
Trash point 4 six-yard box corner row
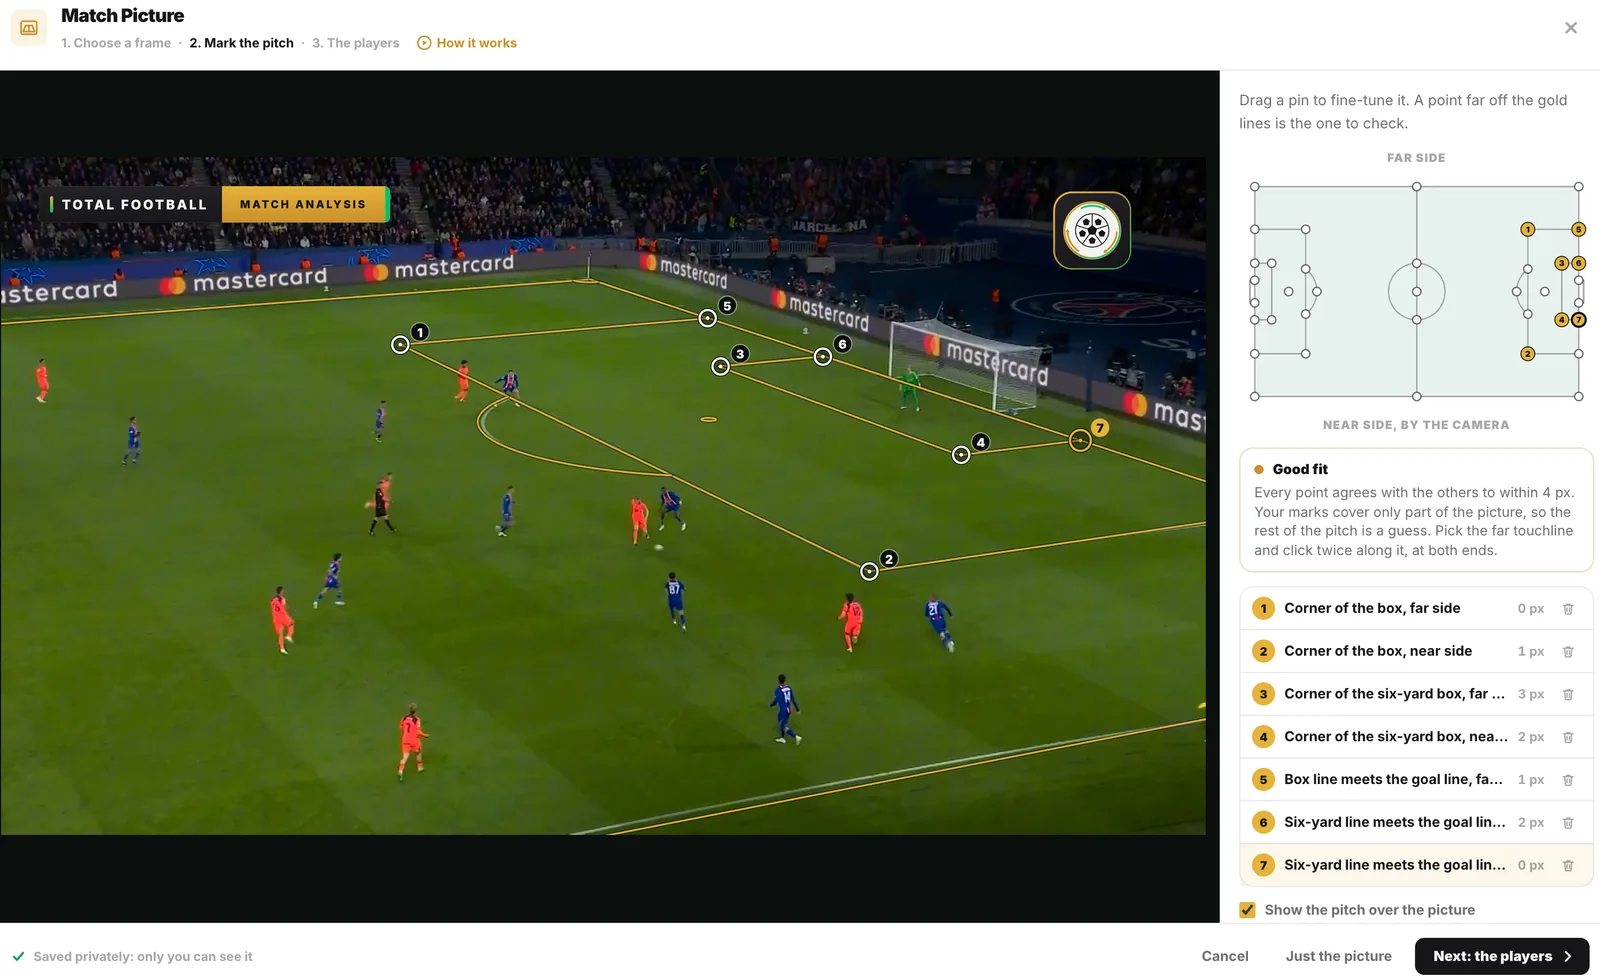(x=1568, y=738)
